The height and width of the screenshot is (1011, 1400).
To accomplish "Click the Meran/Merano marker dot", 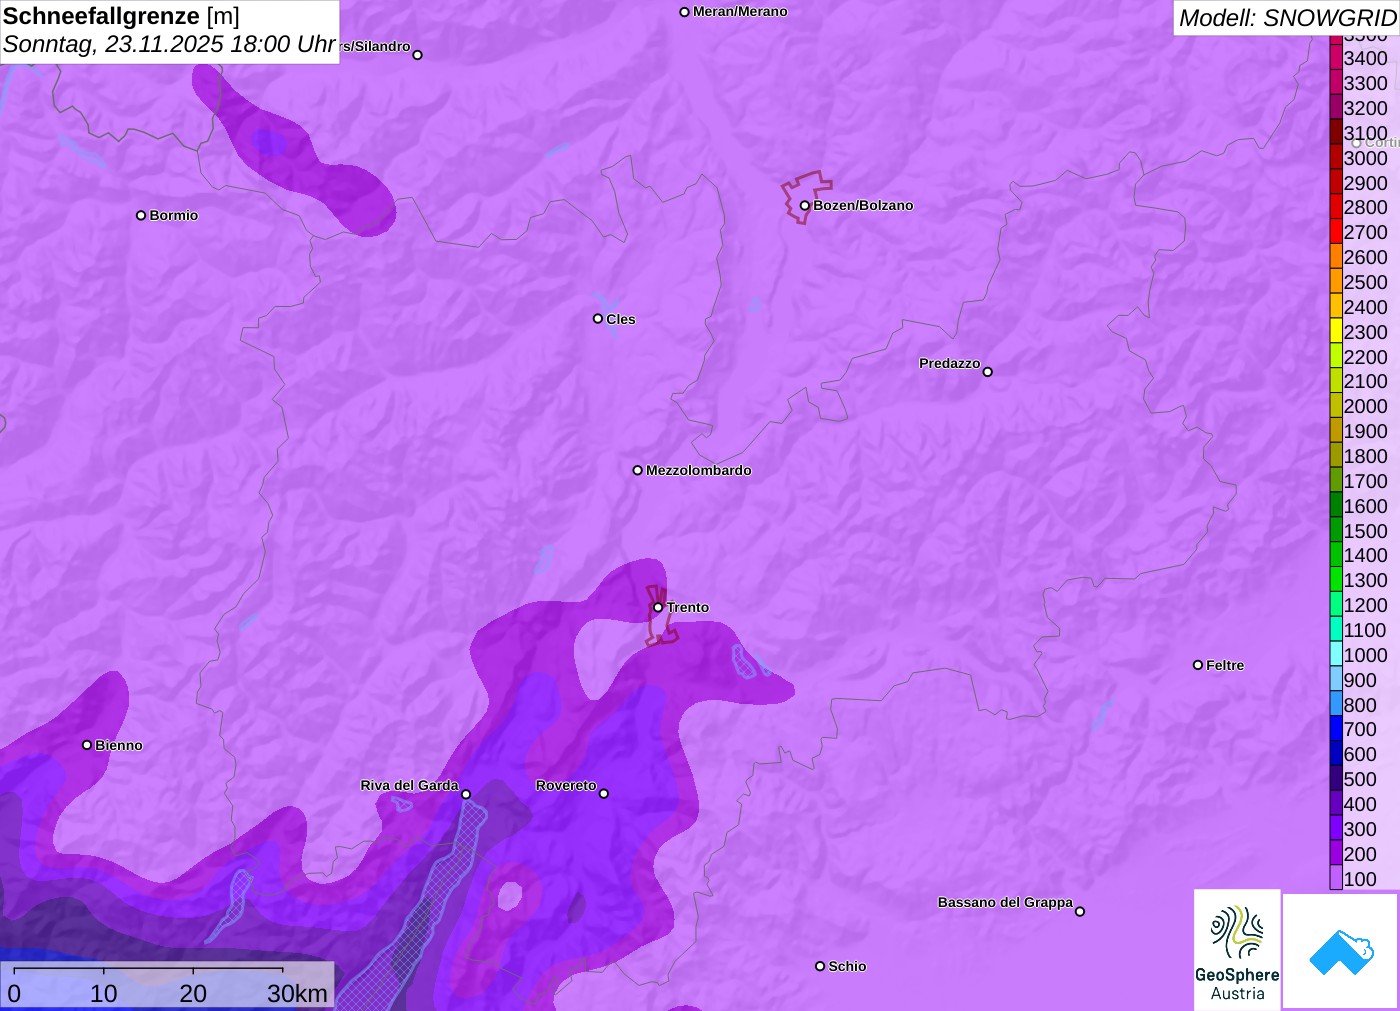I will (685, 12).
